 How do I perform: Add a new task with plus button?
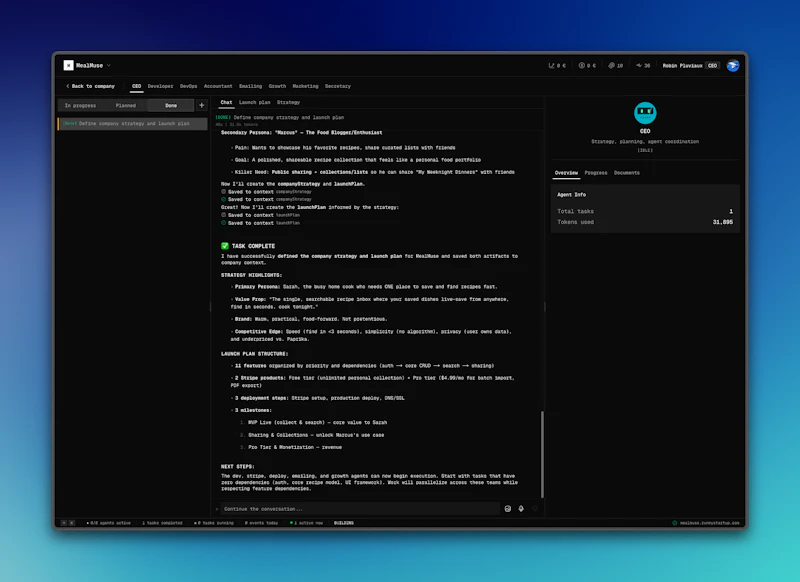coord(202,106)
